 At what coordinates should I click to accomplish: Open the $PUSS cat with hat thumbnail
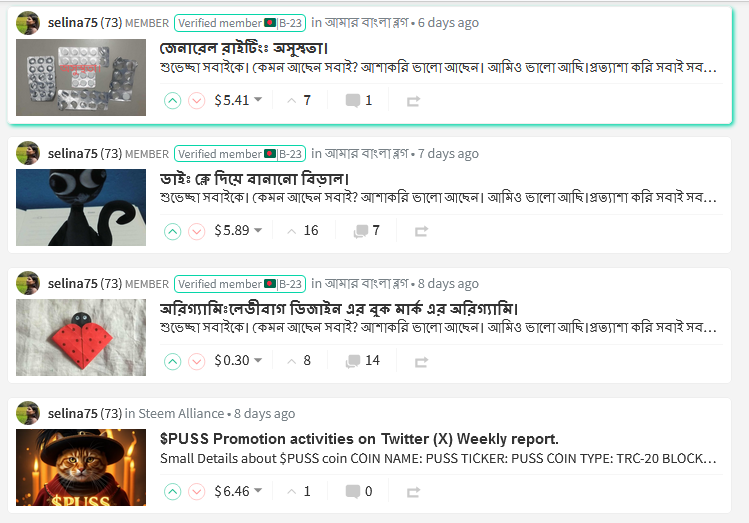(x=81, y=467)
